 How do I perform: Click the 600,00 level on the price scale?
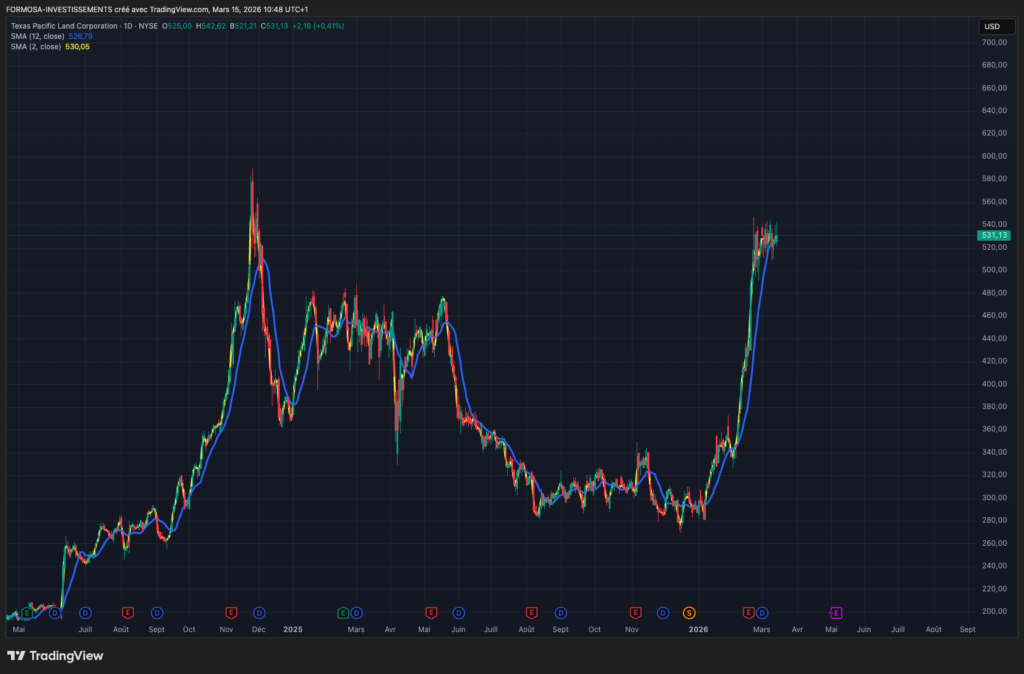(994, 156)
